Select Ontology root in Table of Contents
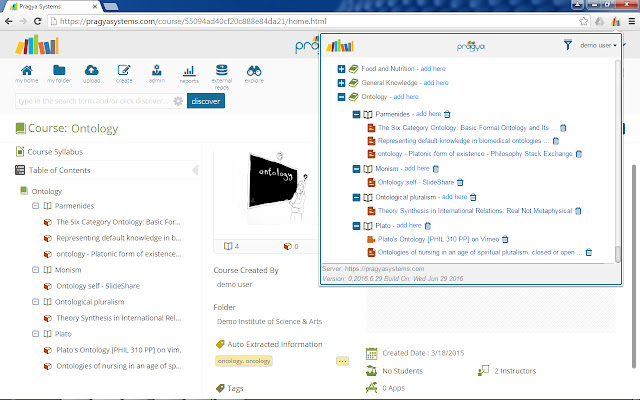The image size is (640, 400). tap(47, 191)
